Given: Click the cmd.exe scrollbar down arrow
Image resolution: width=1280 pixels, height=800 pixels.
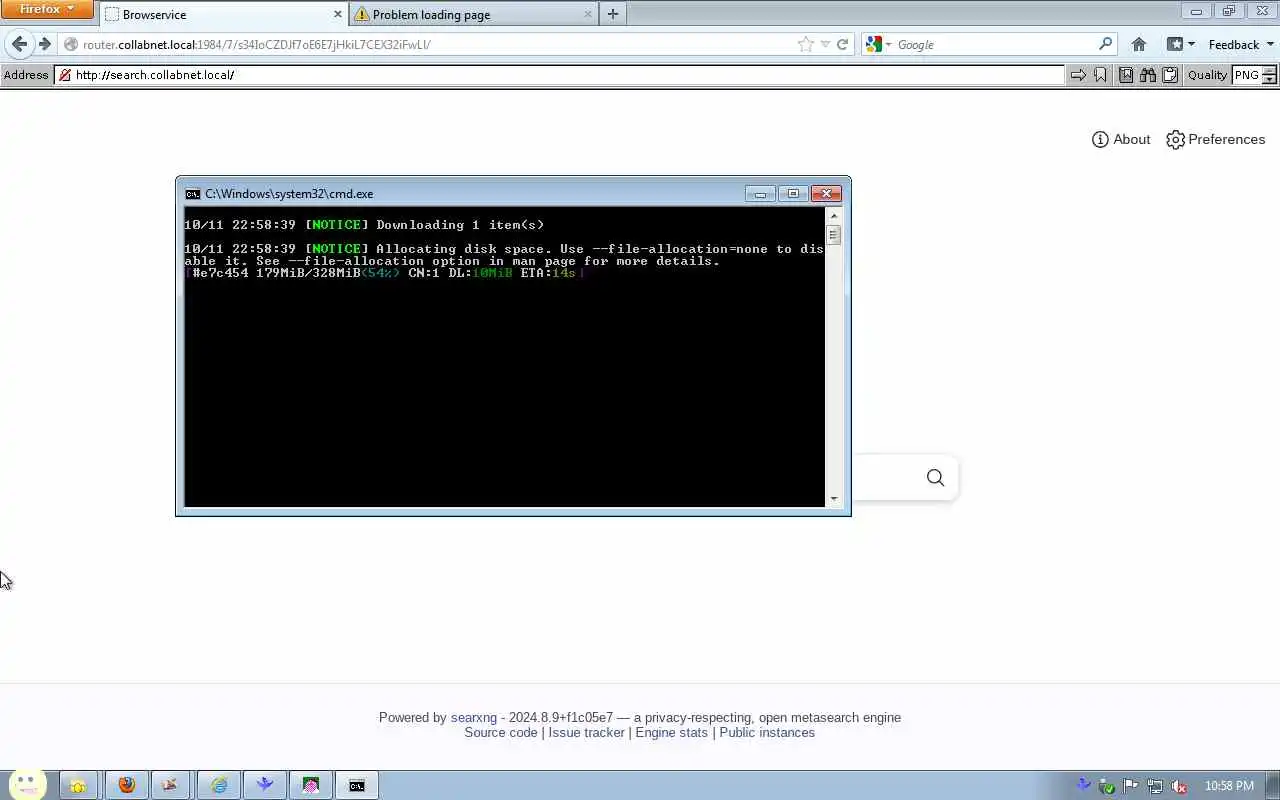Looking at the screenshot, I should pyautogui.click(x=834, y=498).
